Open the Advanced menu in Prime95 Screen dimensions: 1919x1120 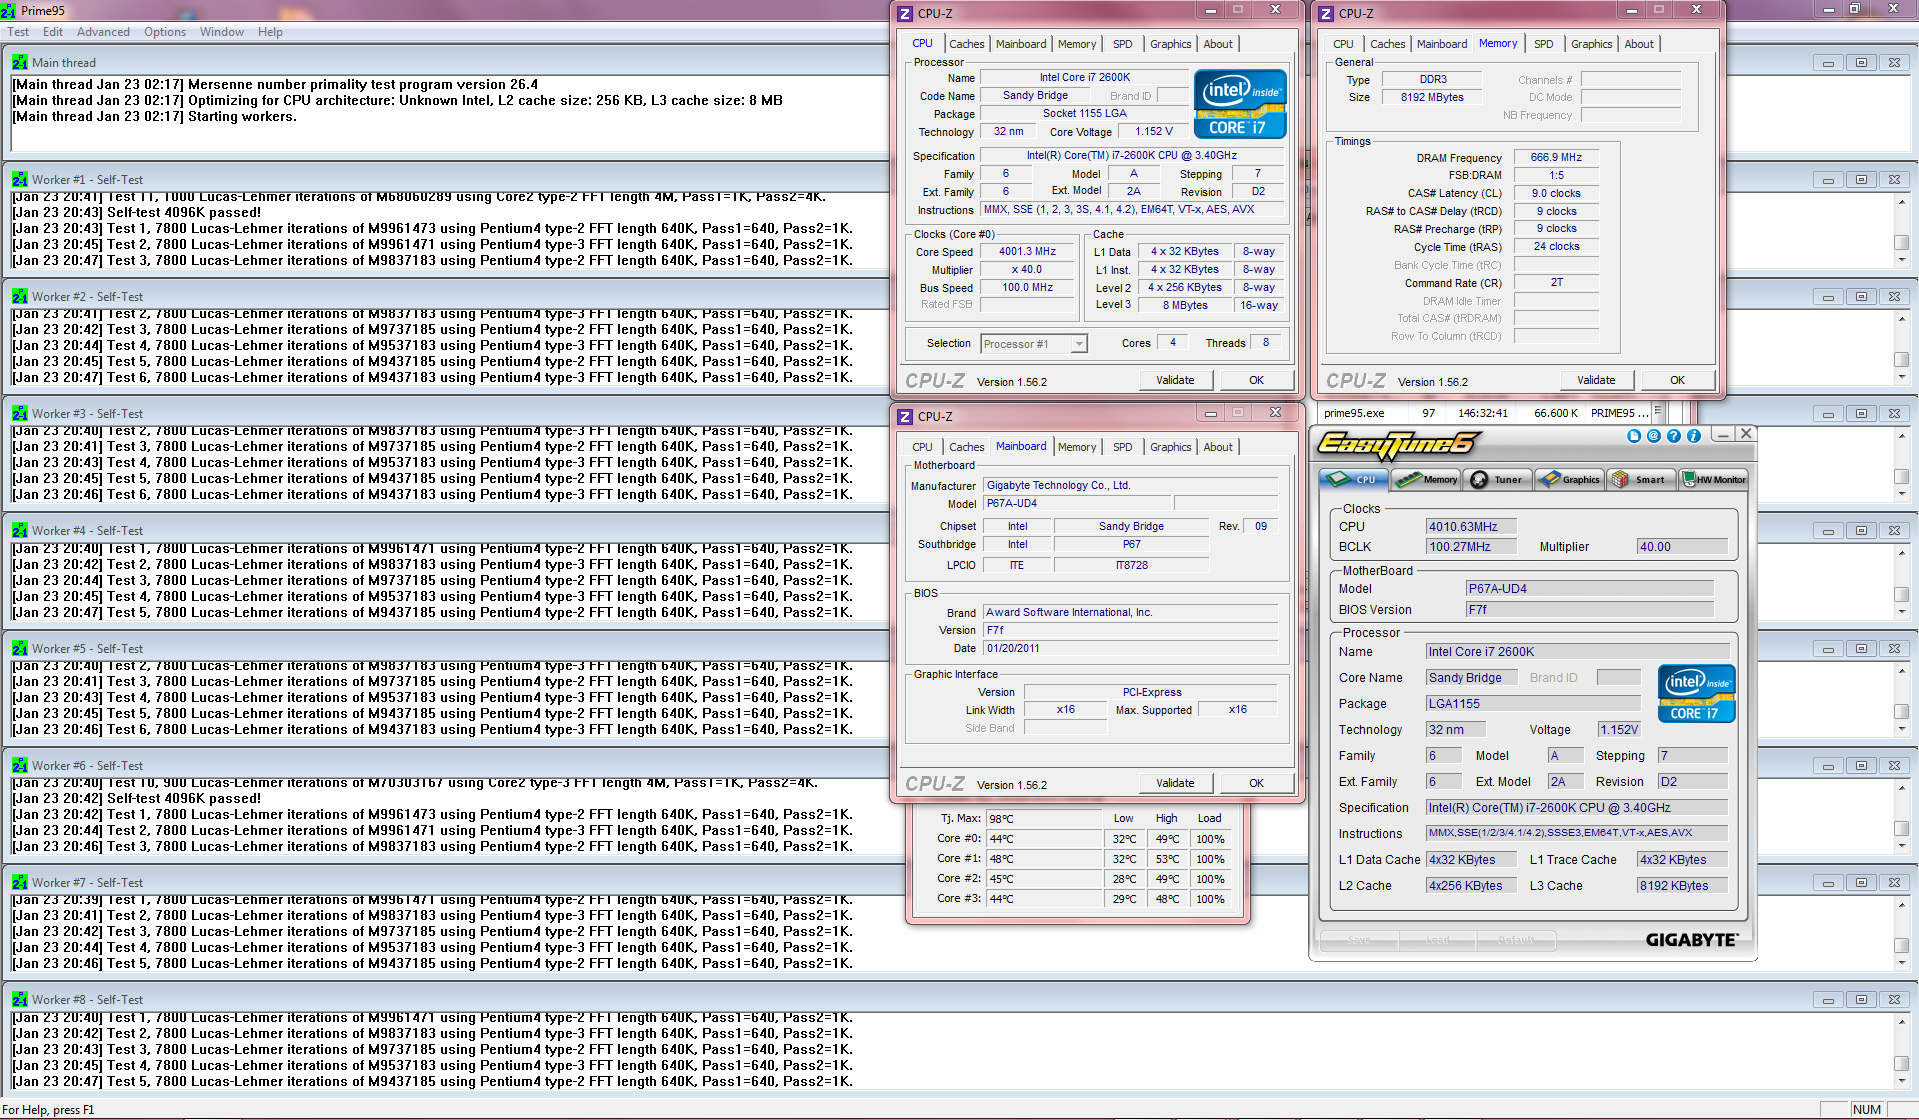(103, 32)
